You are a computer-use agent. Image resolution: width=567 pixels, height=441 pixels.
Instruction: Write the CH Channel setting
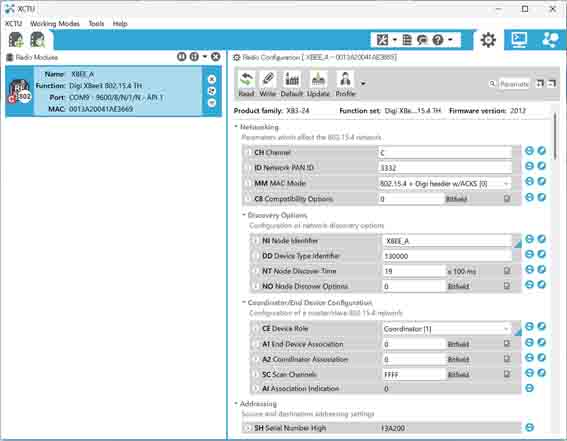coord(541,151)
